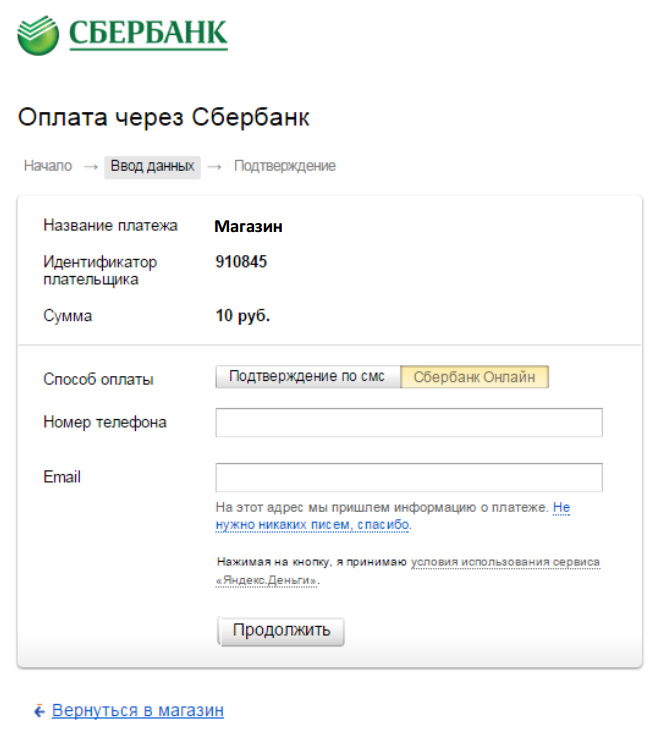Click the СБЕРБАНК logo text
The height and width of the screenshot is (750, 660).
(148, 33)
